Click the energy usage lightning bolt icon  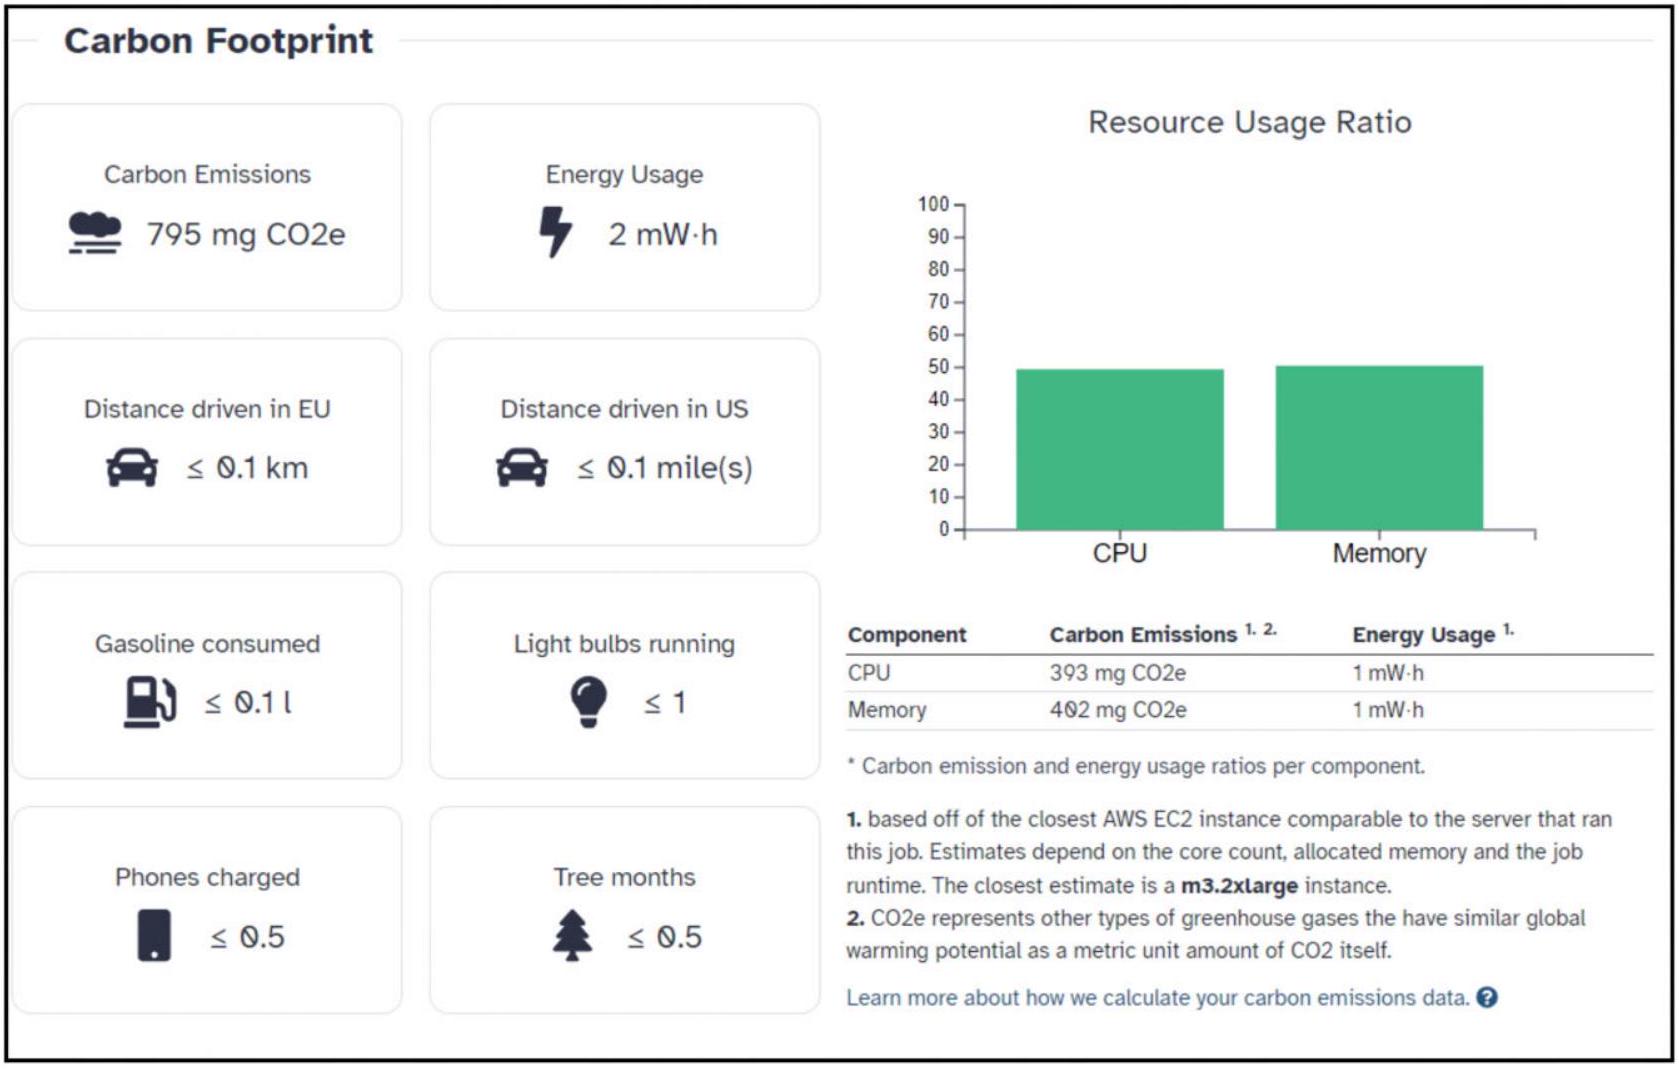[555, 233]
